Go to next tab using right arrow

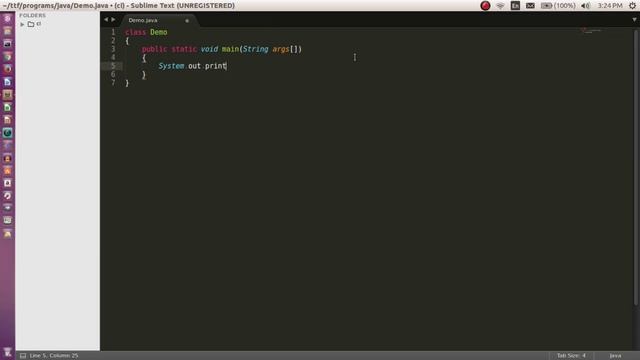[x=113, y=19]
